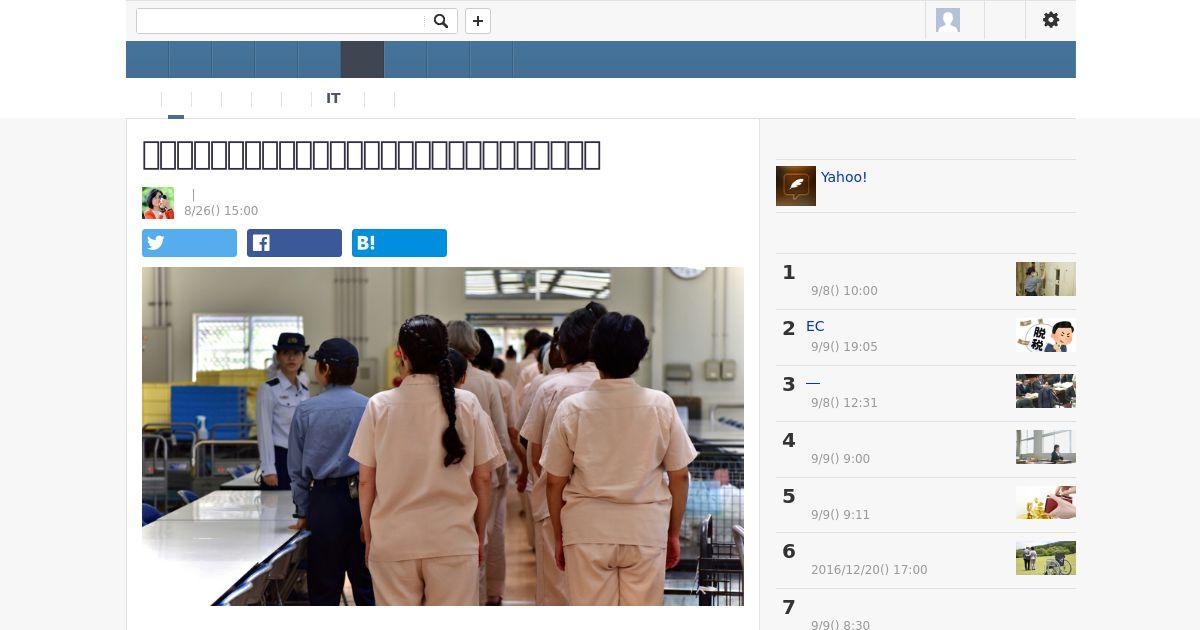Click the search magnifier icon
The width and height of the screenshot is (1200, 630).
[440, 21]
